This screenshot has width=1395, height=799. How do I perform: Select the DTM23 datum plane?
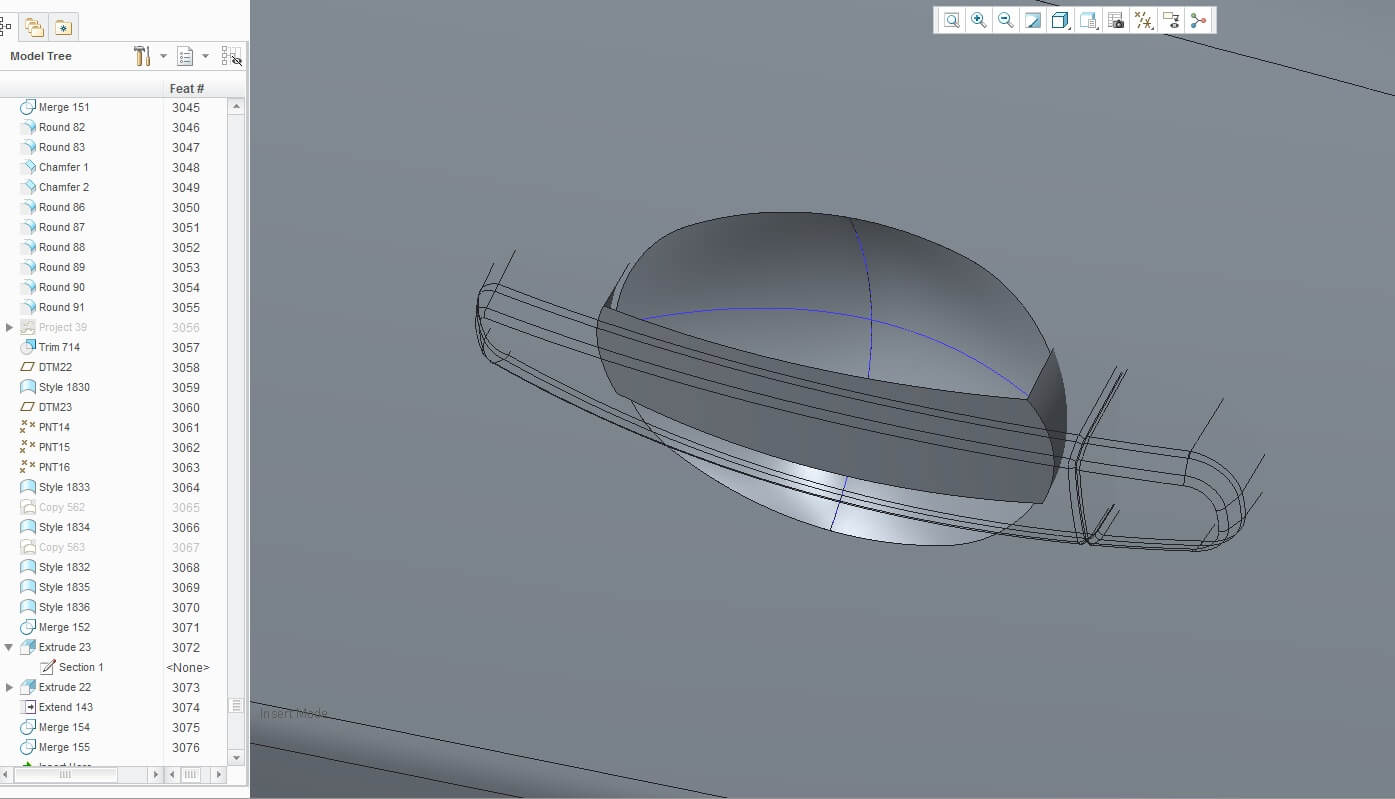pyautogui.click(x=55, y=407)
